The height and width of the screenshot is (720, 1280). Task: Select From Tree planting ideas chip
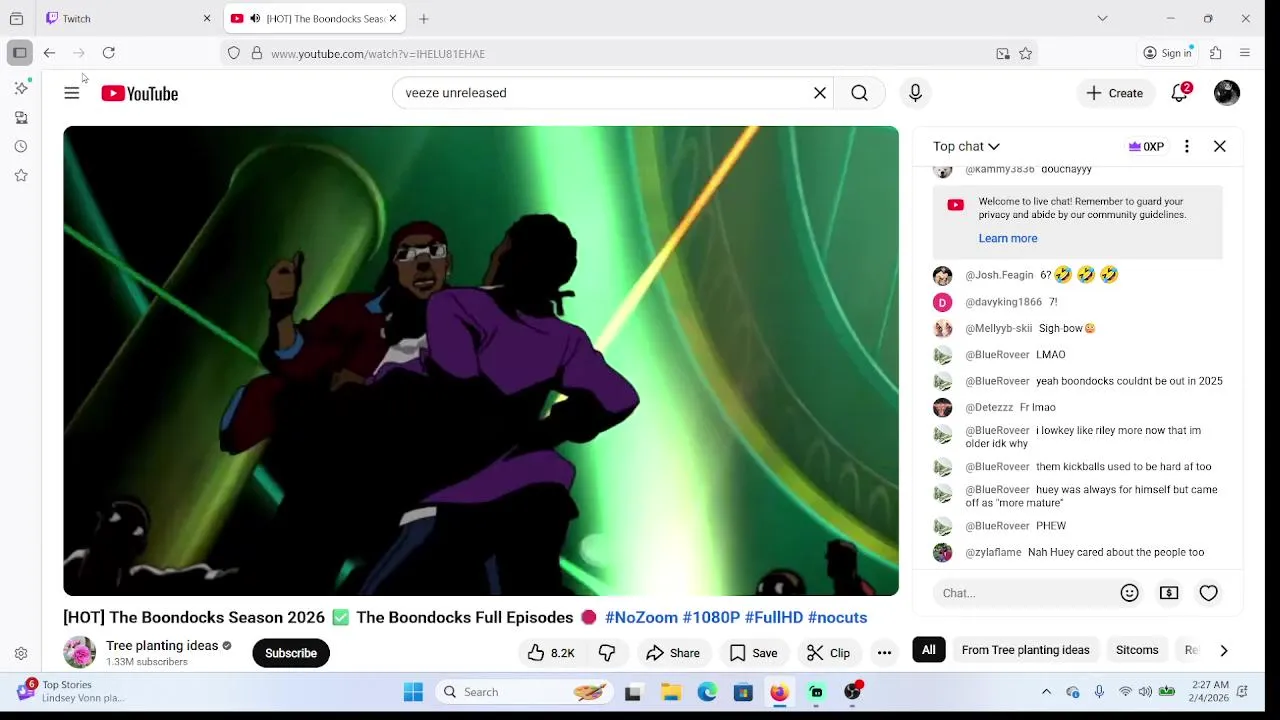(1025, 650)
